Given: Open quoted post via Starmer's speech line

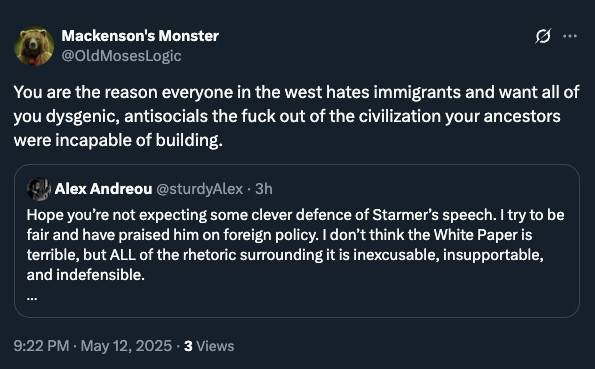Looking at the screenshot, I should coord(295,215).
